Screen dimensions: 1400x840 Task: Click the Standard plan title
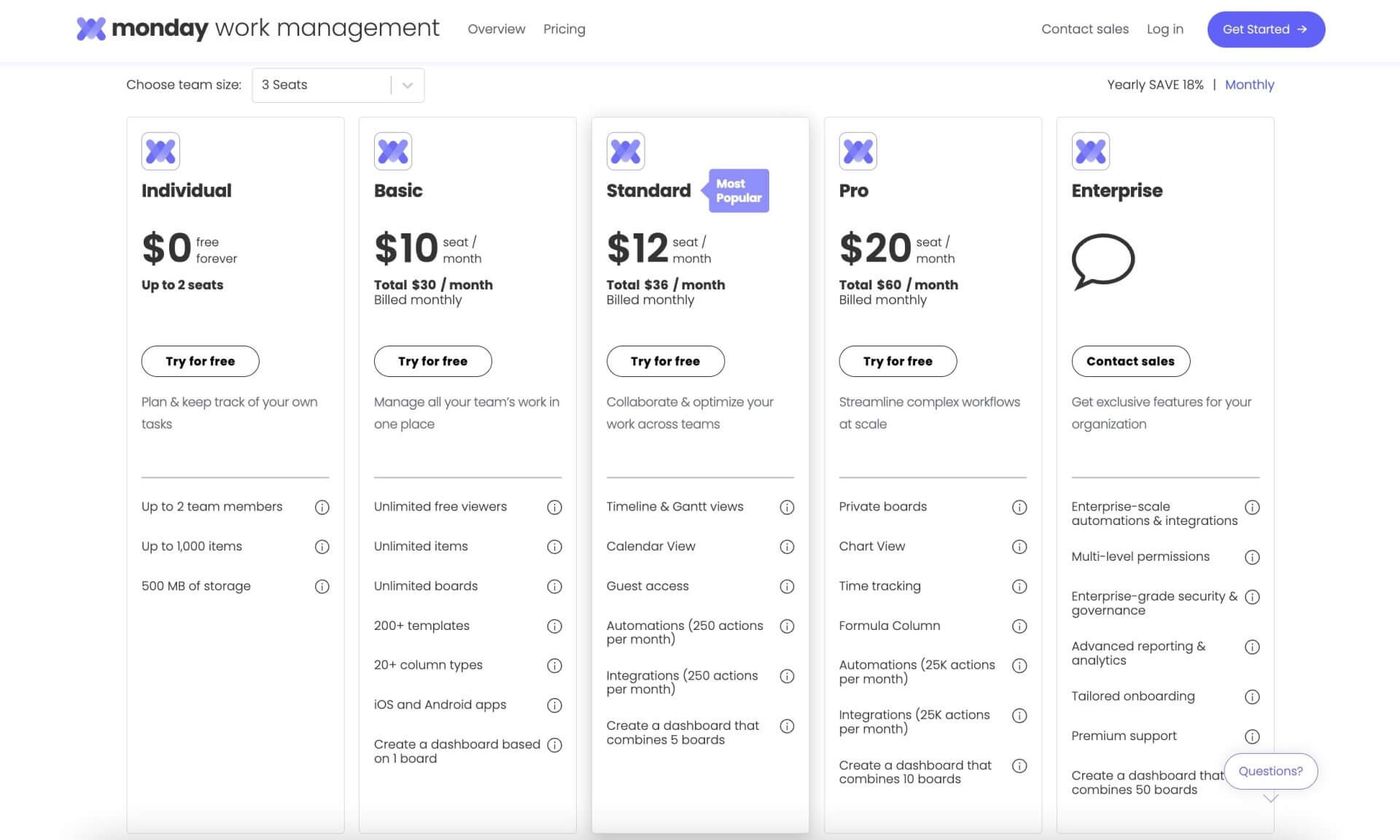coord(648,190)
